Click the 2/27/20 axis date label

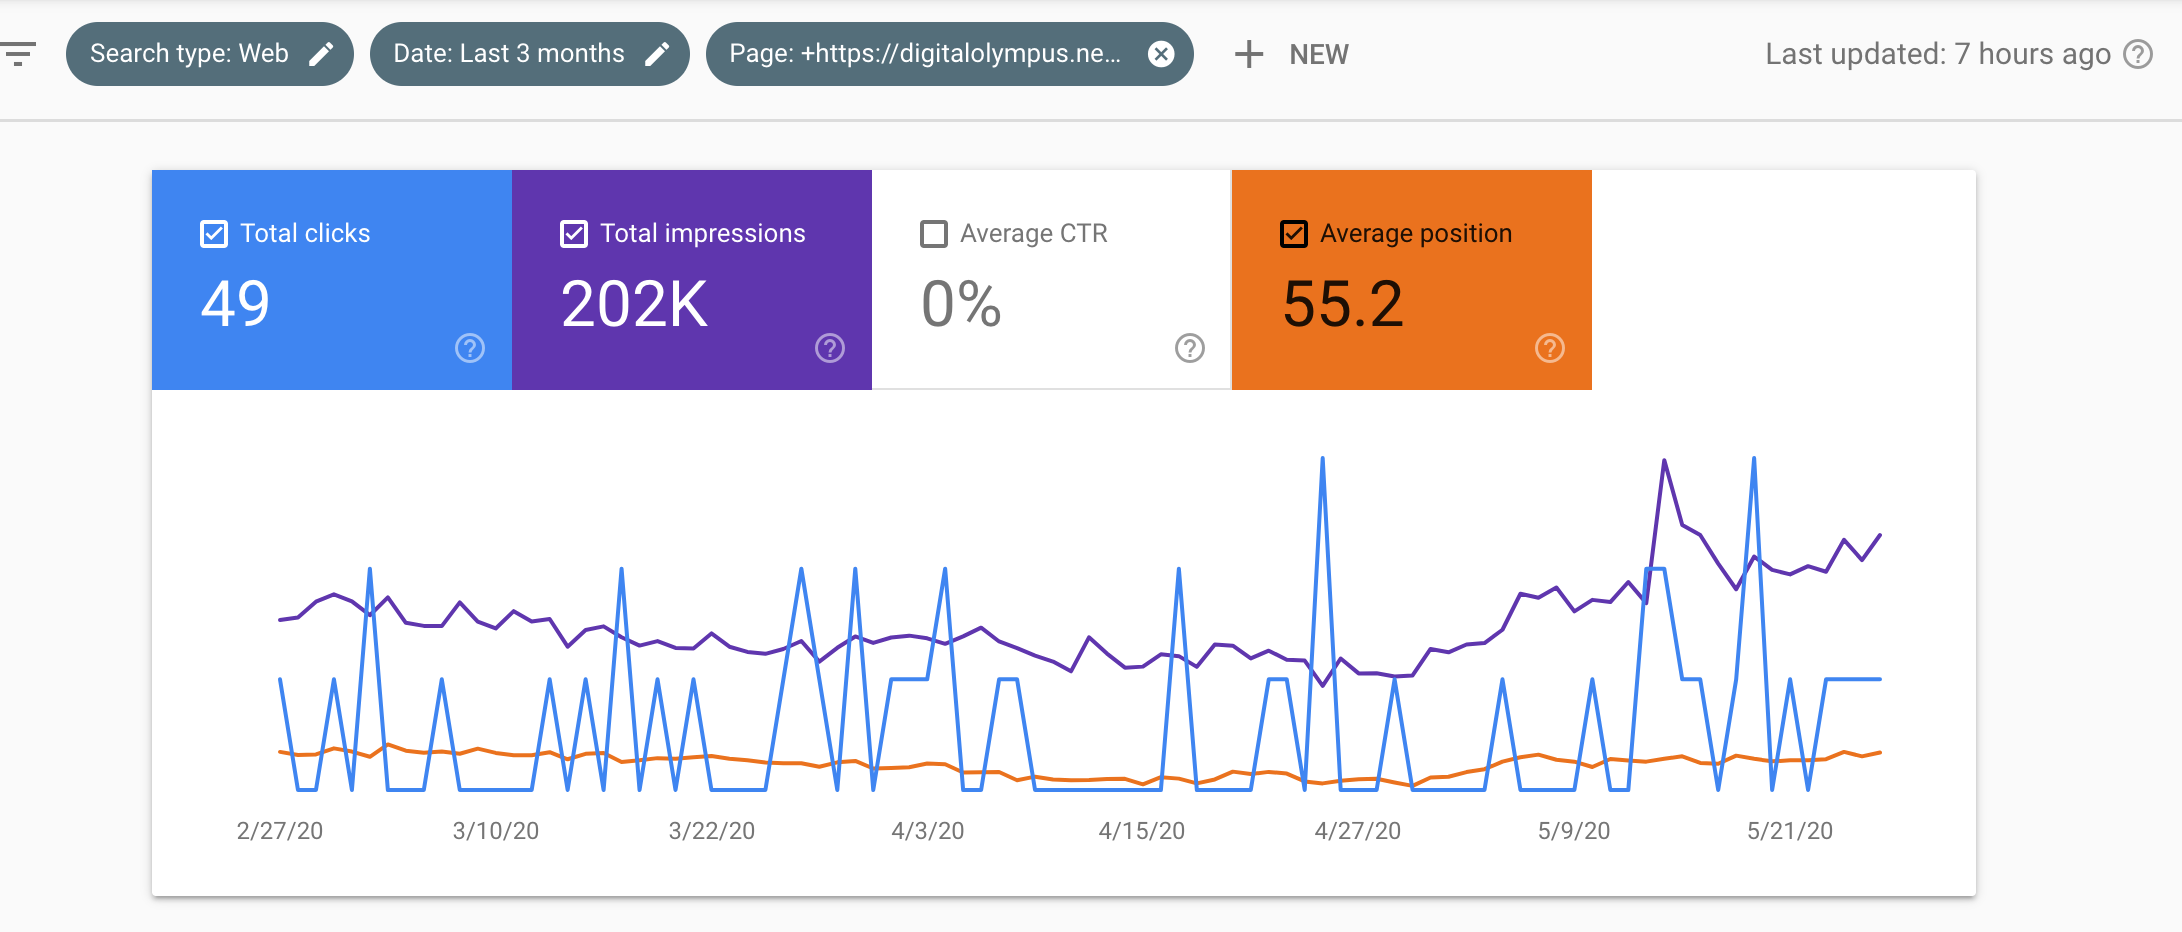pos(280,831)
